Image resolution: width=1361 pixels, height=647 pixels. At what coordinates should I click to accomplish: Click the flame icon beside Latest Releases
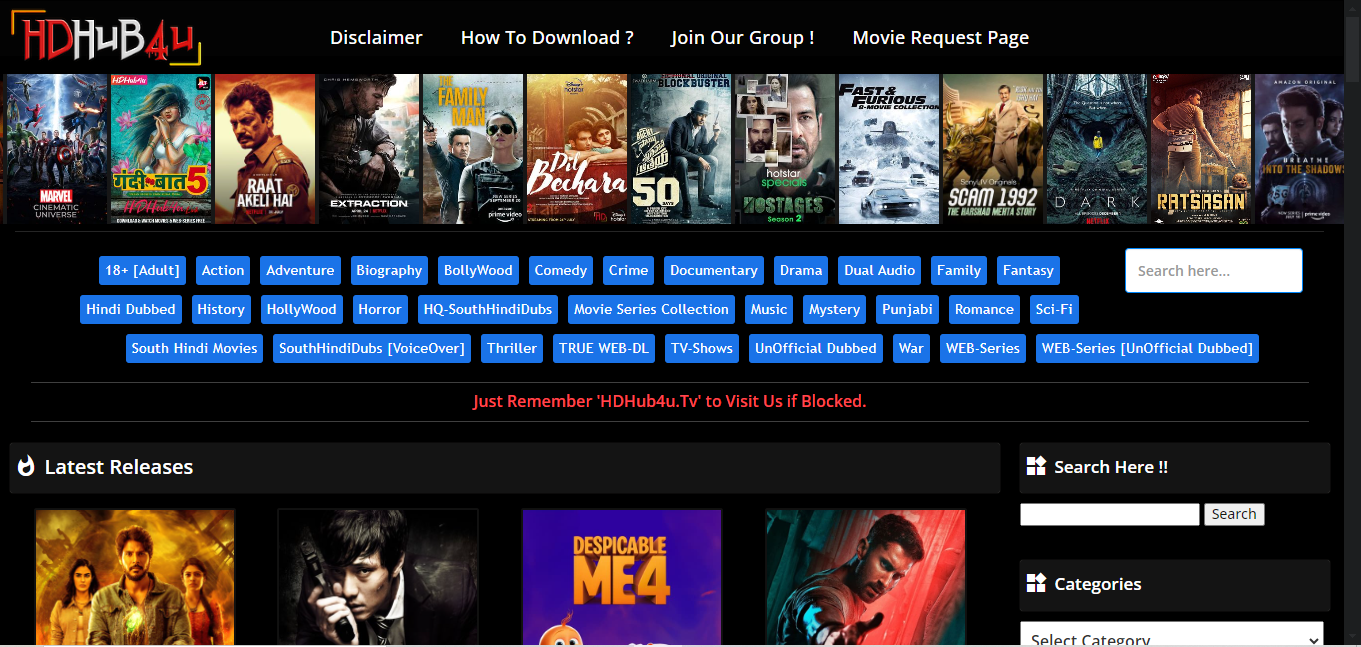point(27,467)
